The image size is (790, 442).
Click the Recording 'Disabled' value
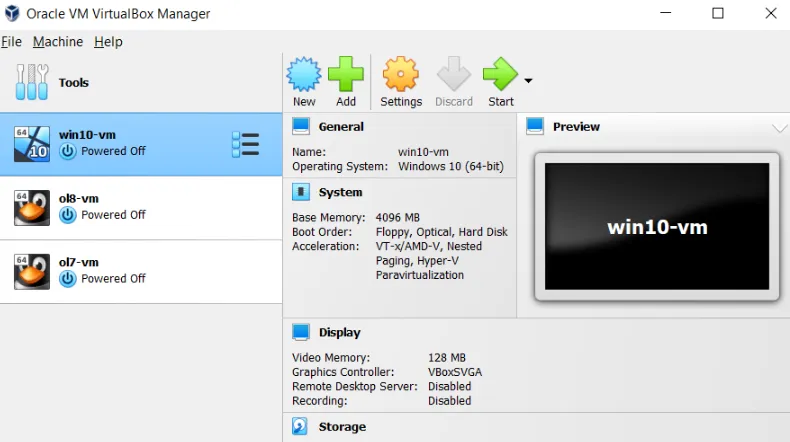coord(449,401)
